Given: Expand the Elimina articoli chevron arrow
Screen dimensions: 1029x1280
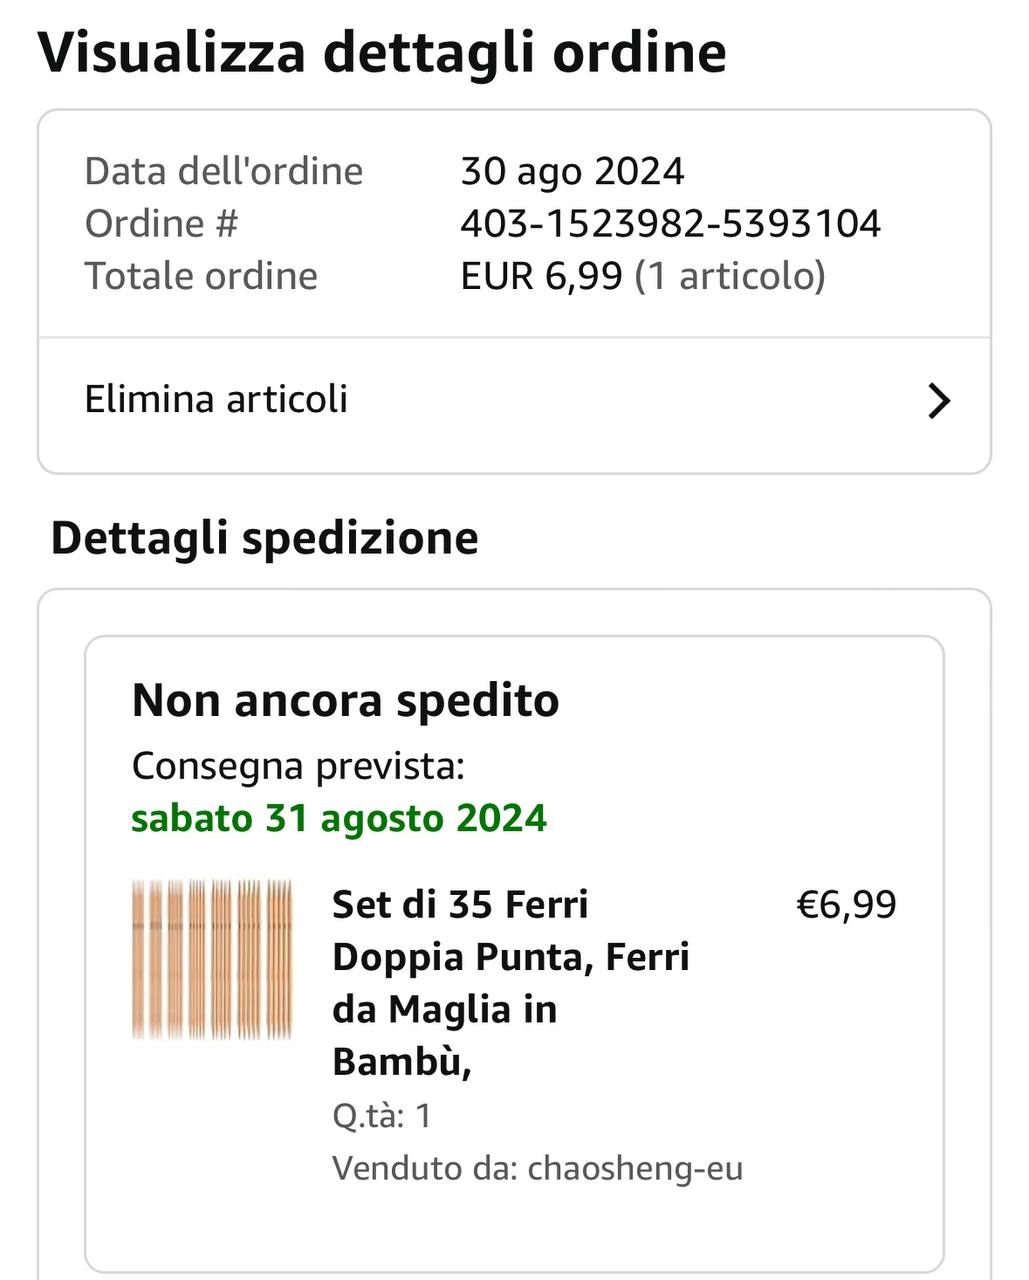Looking at the screenshot, I should click(938, 401).
